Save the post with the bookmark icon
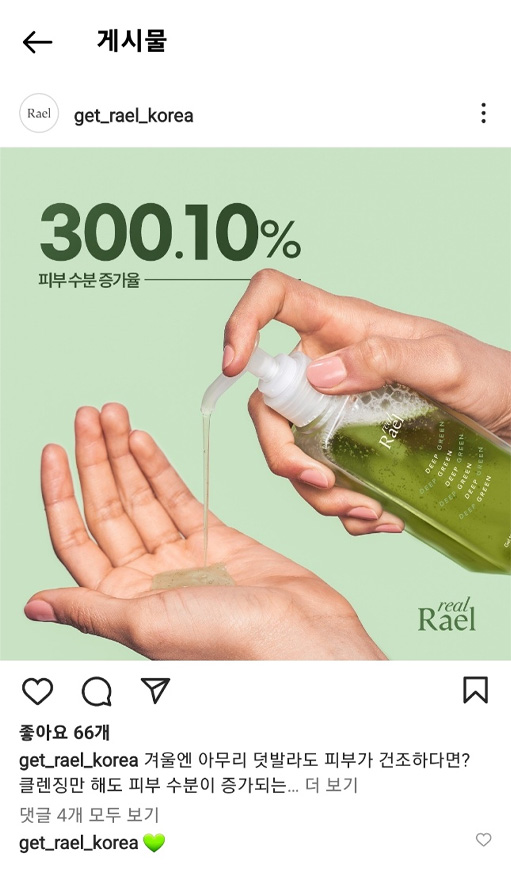 pos(475,690)
